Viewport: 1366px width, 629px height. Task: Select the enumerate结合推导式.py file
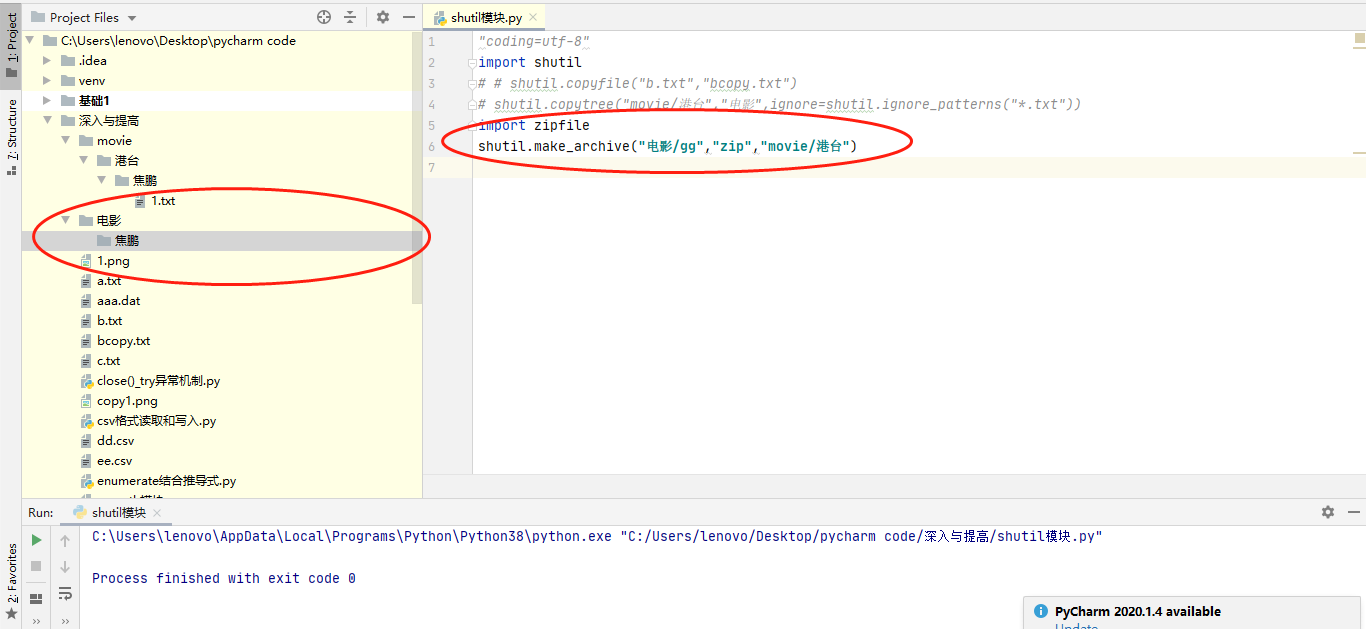(158, 481)
